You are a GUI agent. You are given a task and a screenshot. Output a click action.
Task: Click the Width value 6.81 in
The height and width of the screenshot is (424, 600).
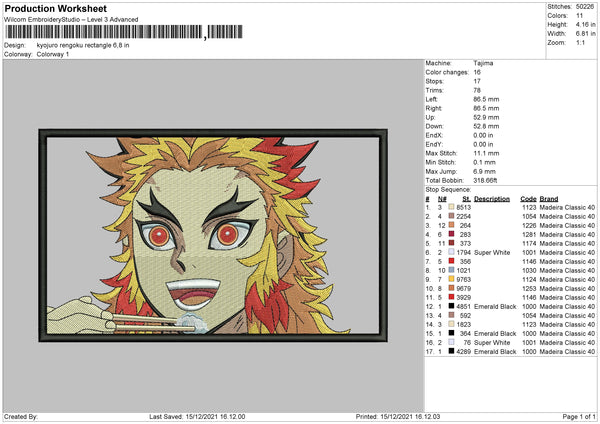(x=585, y=34)
